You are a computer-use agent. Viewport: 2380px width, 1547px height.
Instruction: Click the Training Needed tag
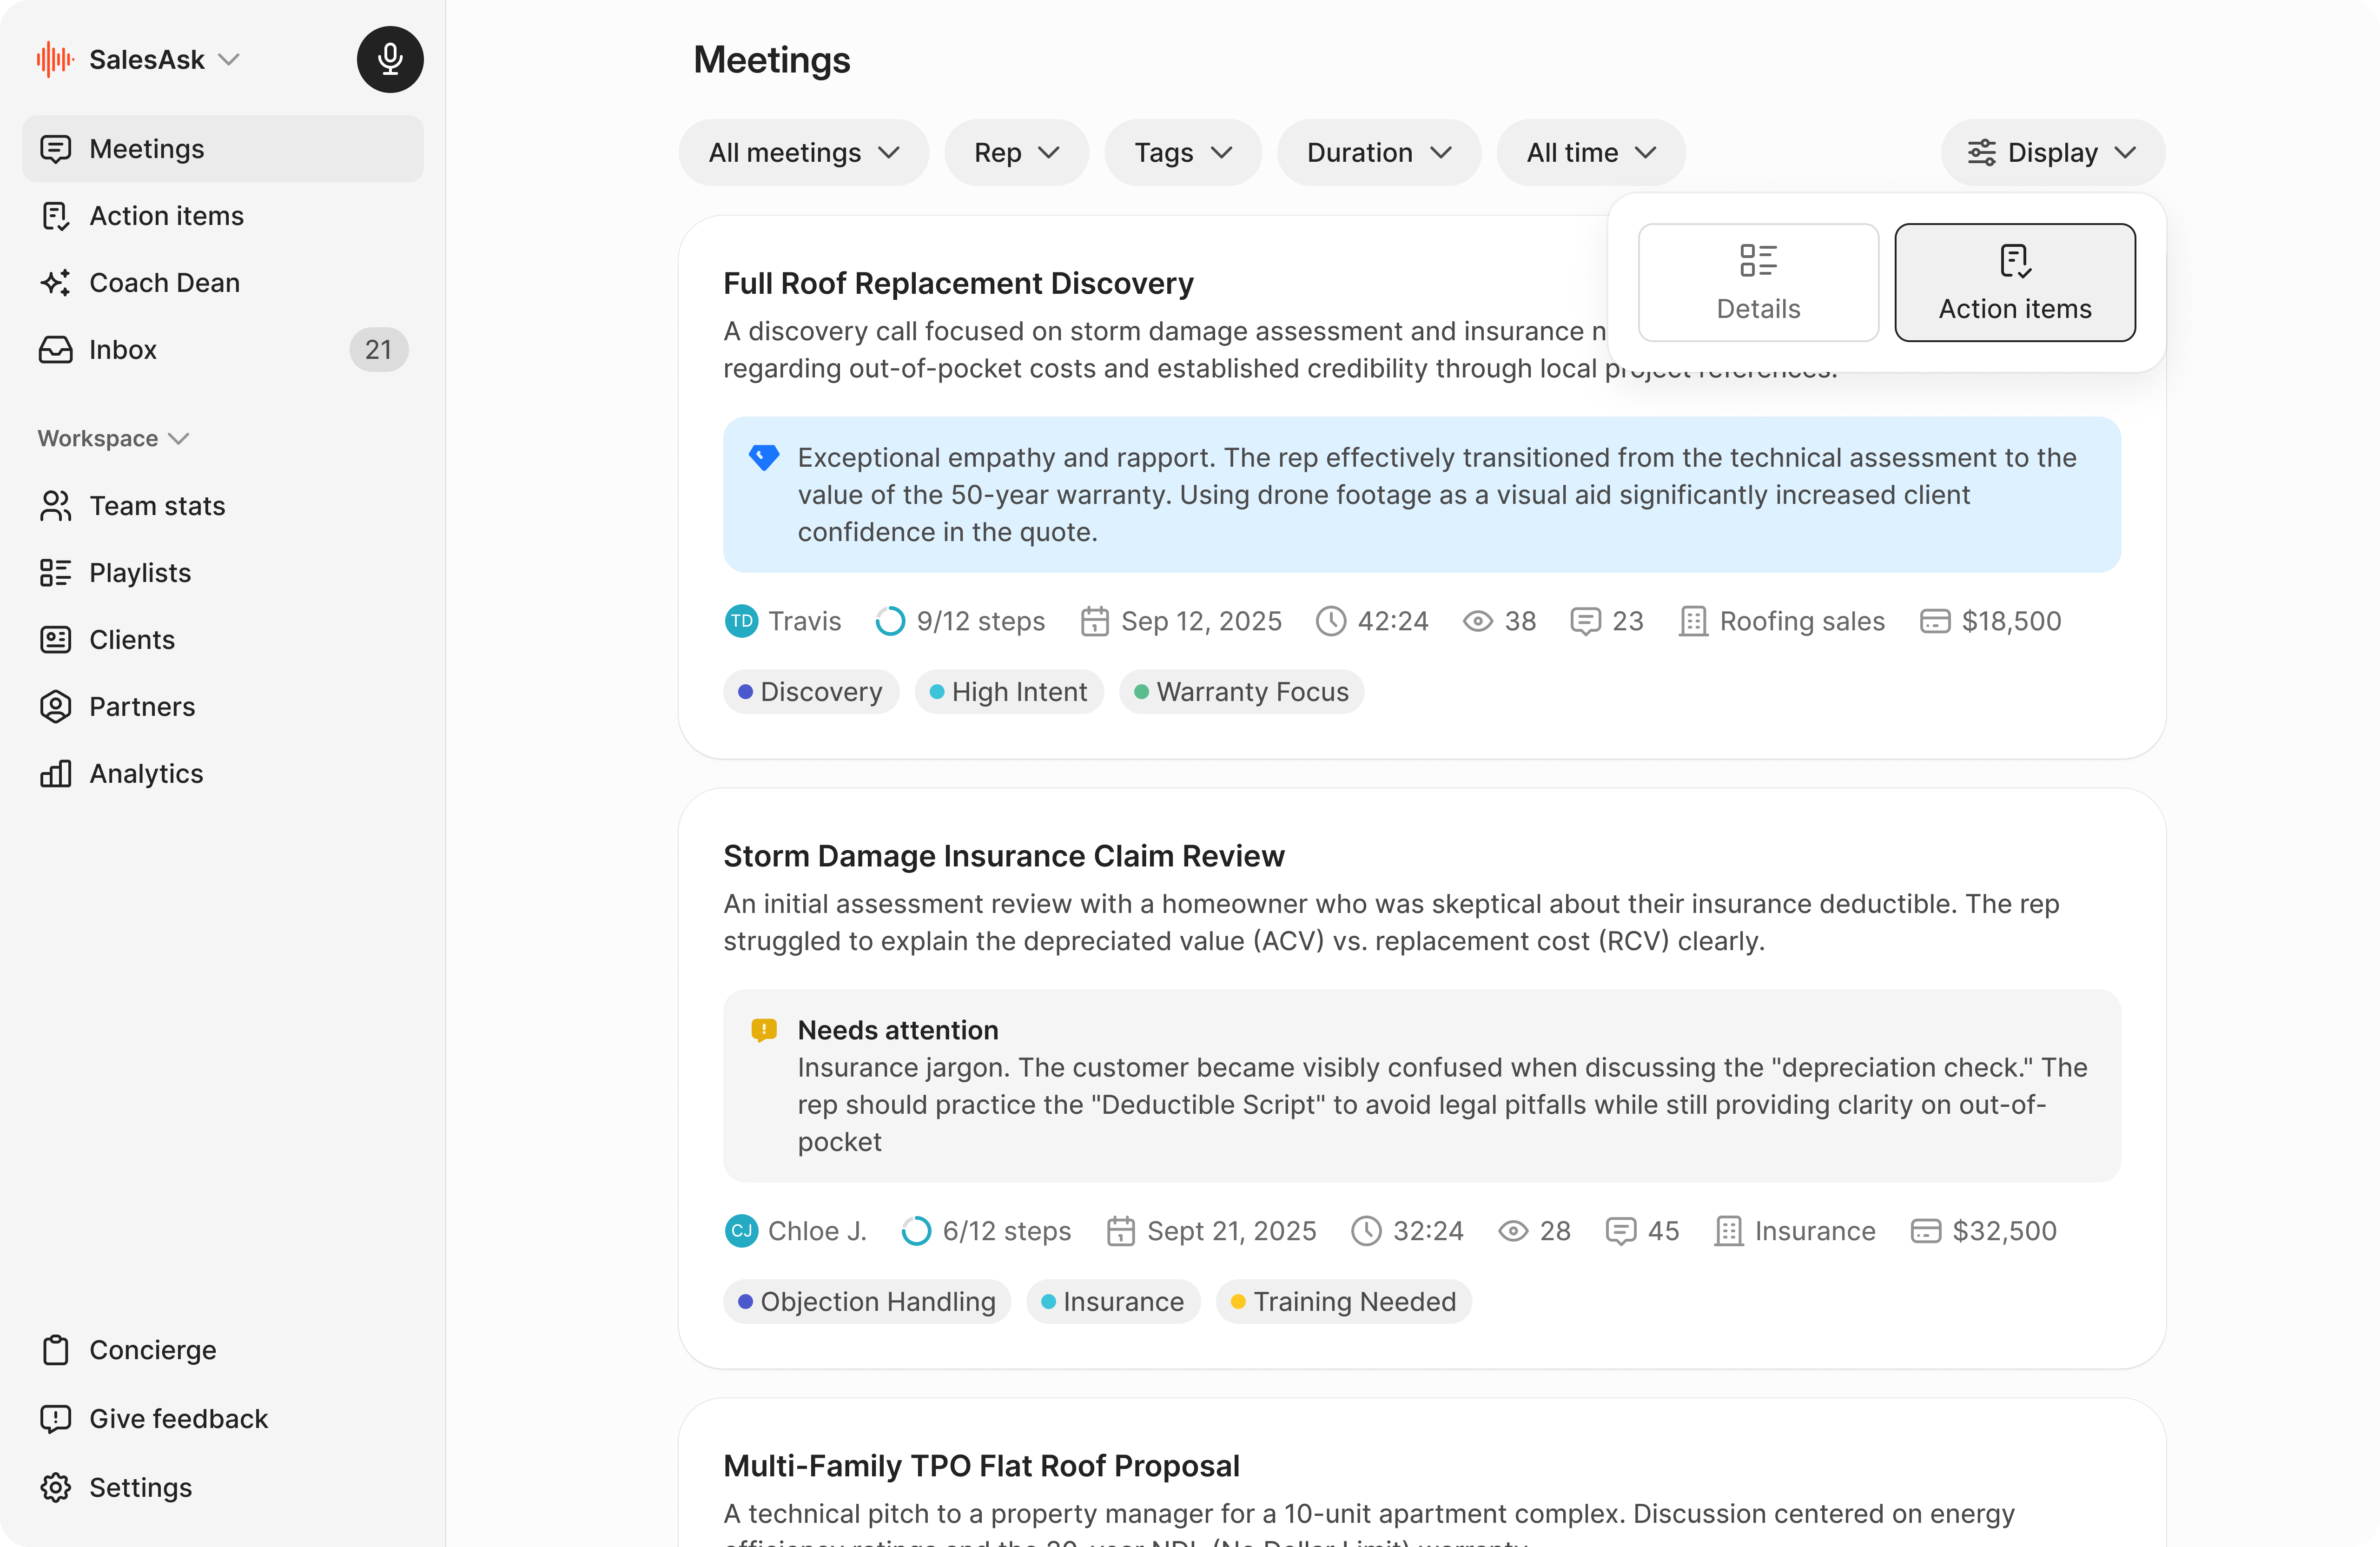(1343, 1302)
